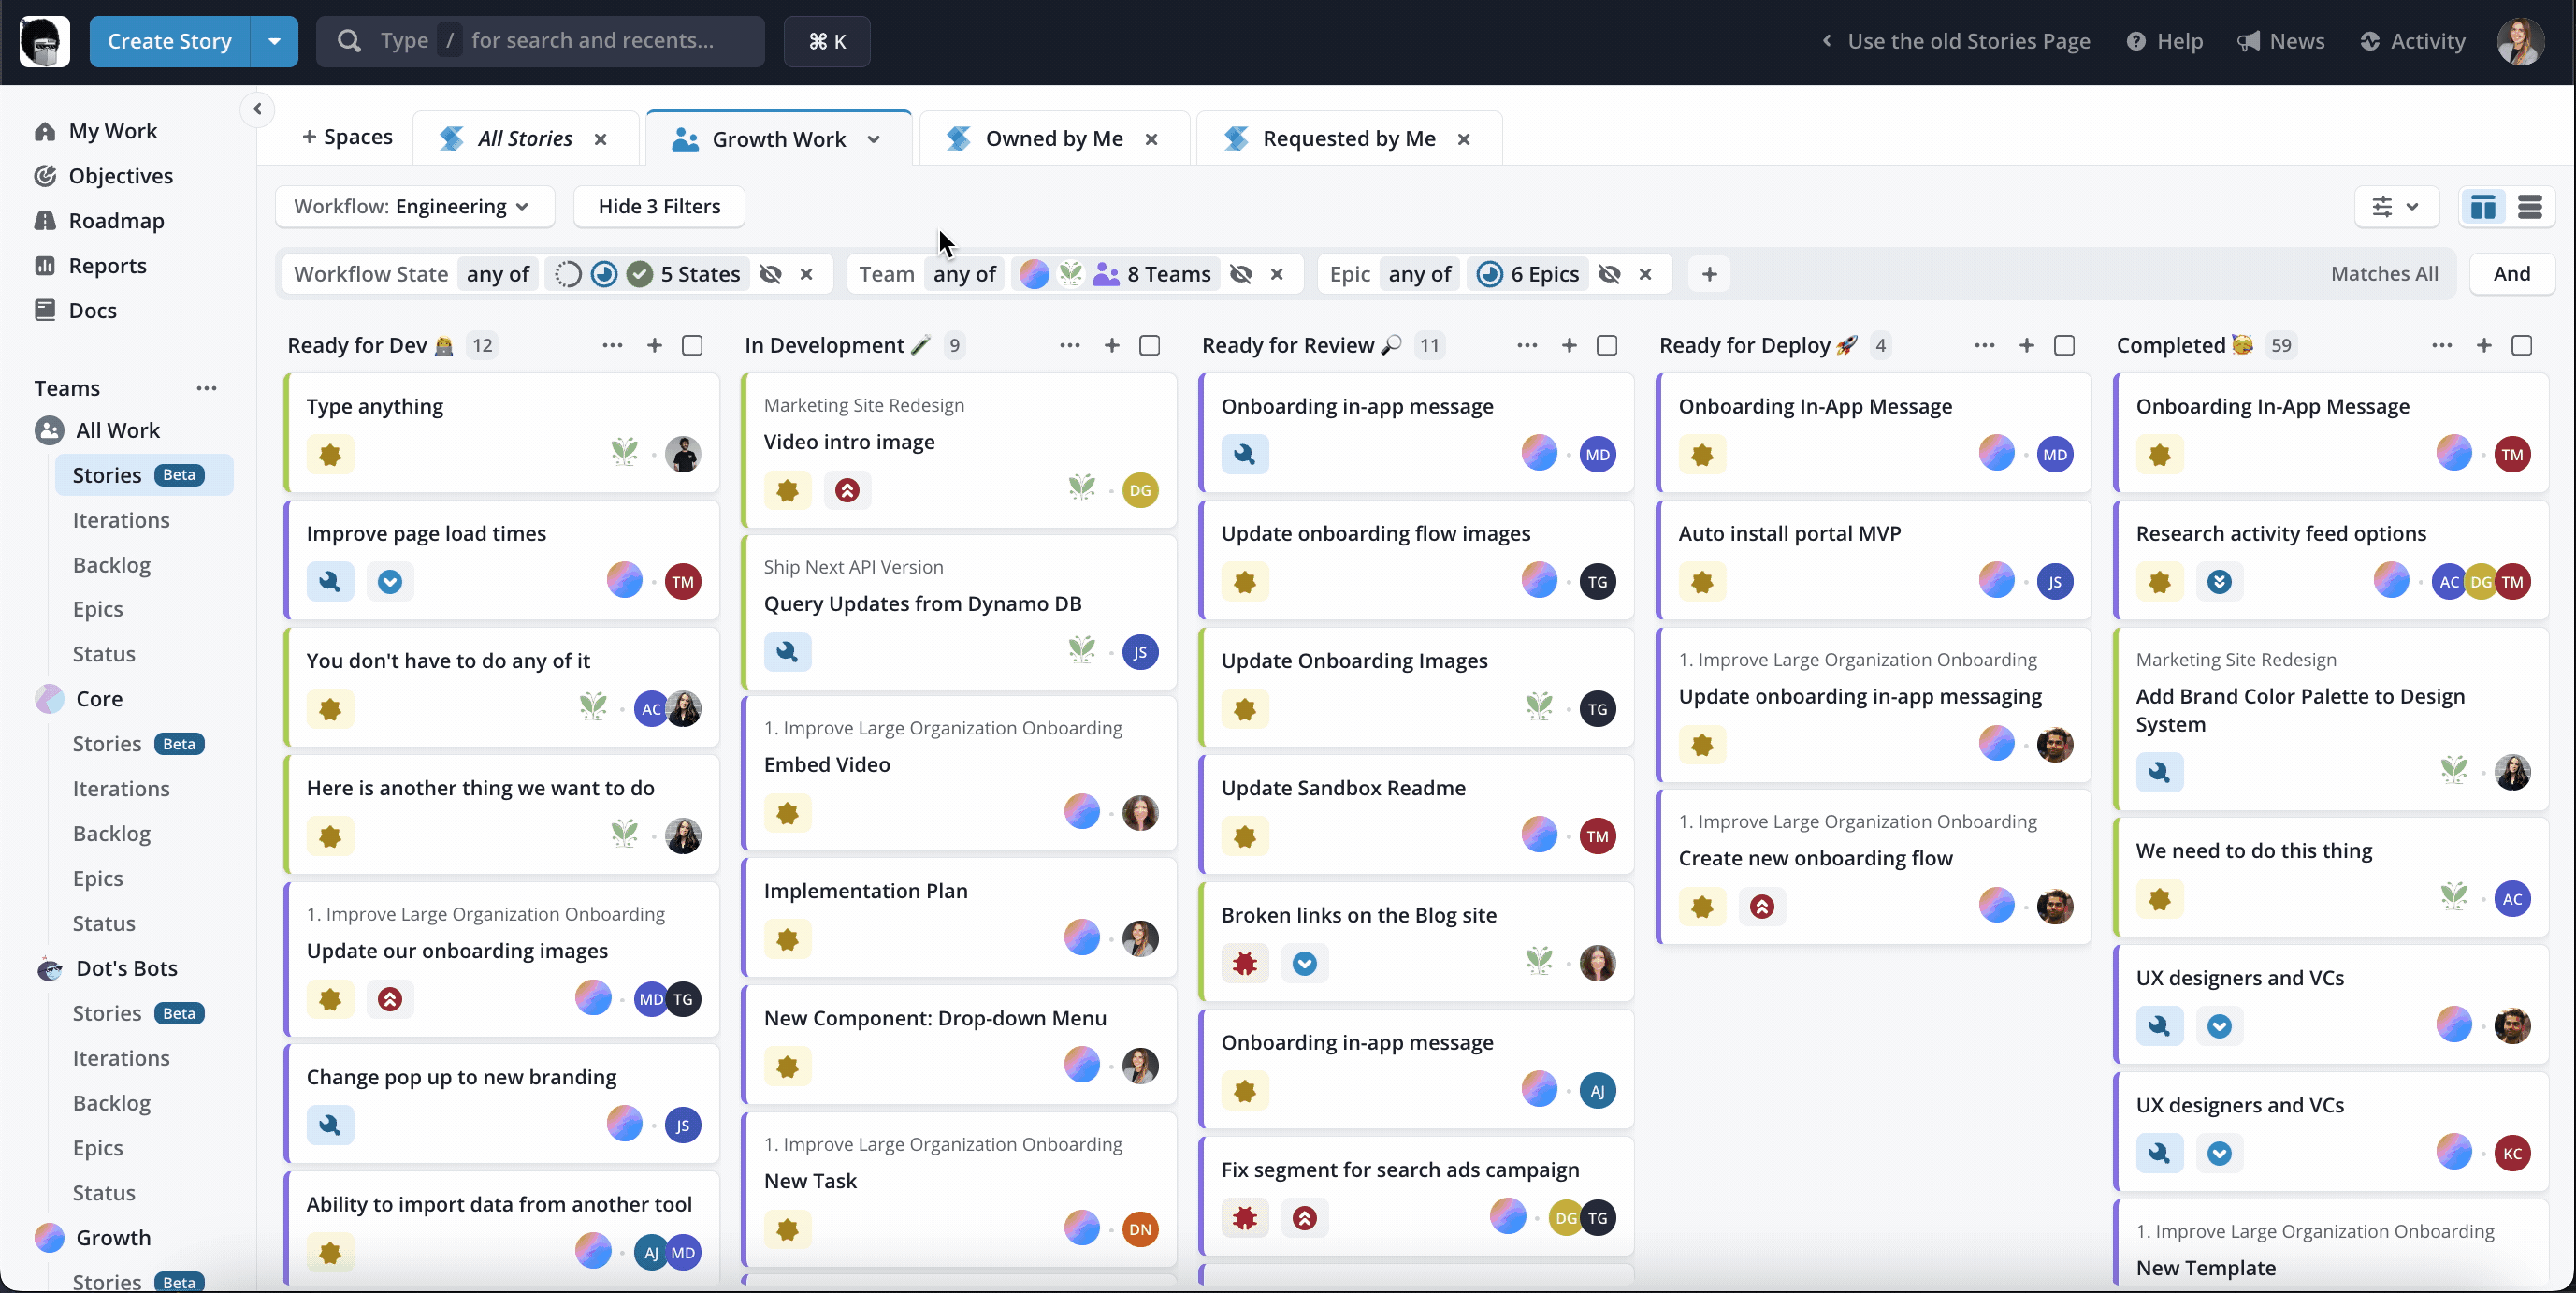Hide the 5 States workflow filter
The width and height of the screenshot is (2576, 1293).
click(768, 273)
